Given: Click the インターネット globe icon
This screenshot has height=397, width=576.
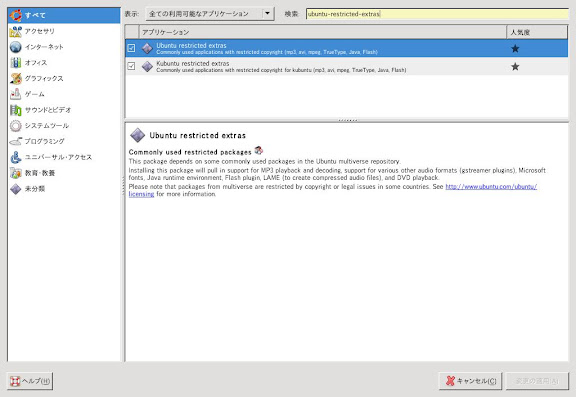Looking at the screenshot, I should (16, 47).
